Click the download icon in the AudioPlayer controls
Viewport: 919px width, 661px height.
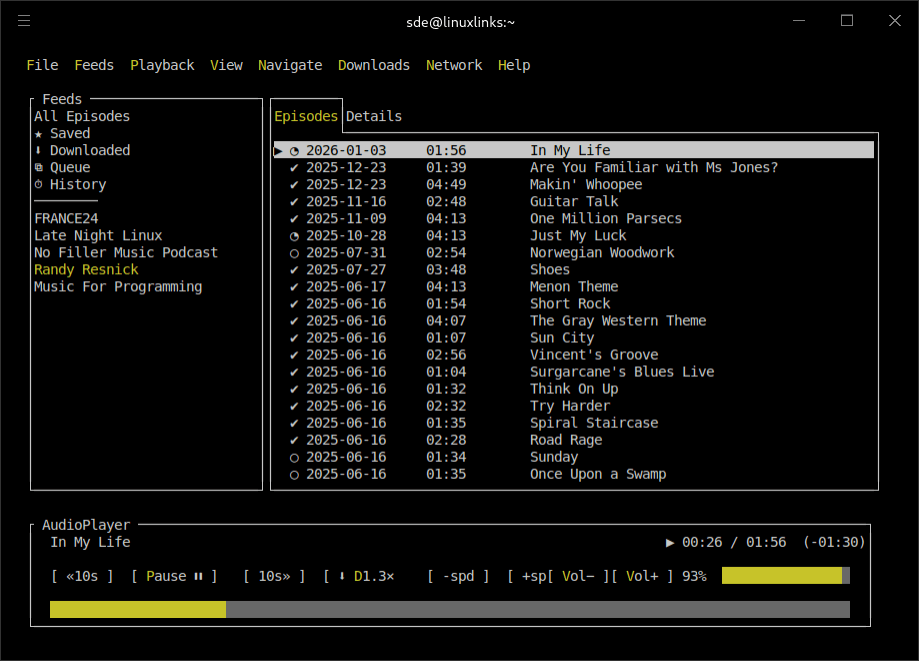(x=342, y=576)
